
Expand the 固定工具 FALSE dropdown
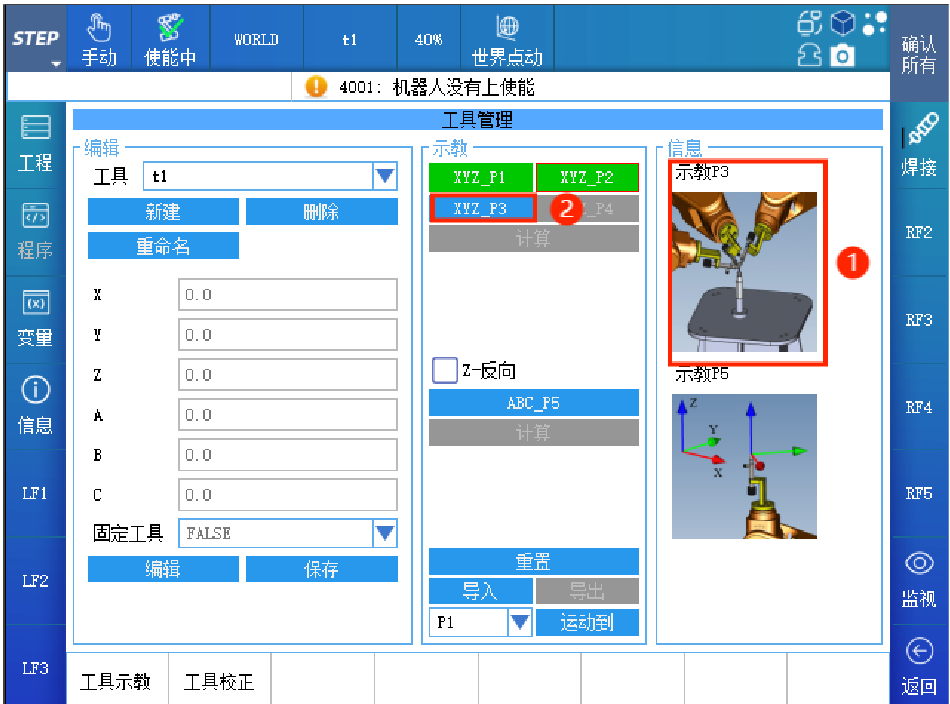[385, 534]
